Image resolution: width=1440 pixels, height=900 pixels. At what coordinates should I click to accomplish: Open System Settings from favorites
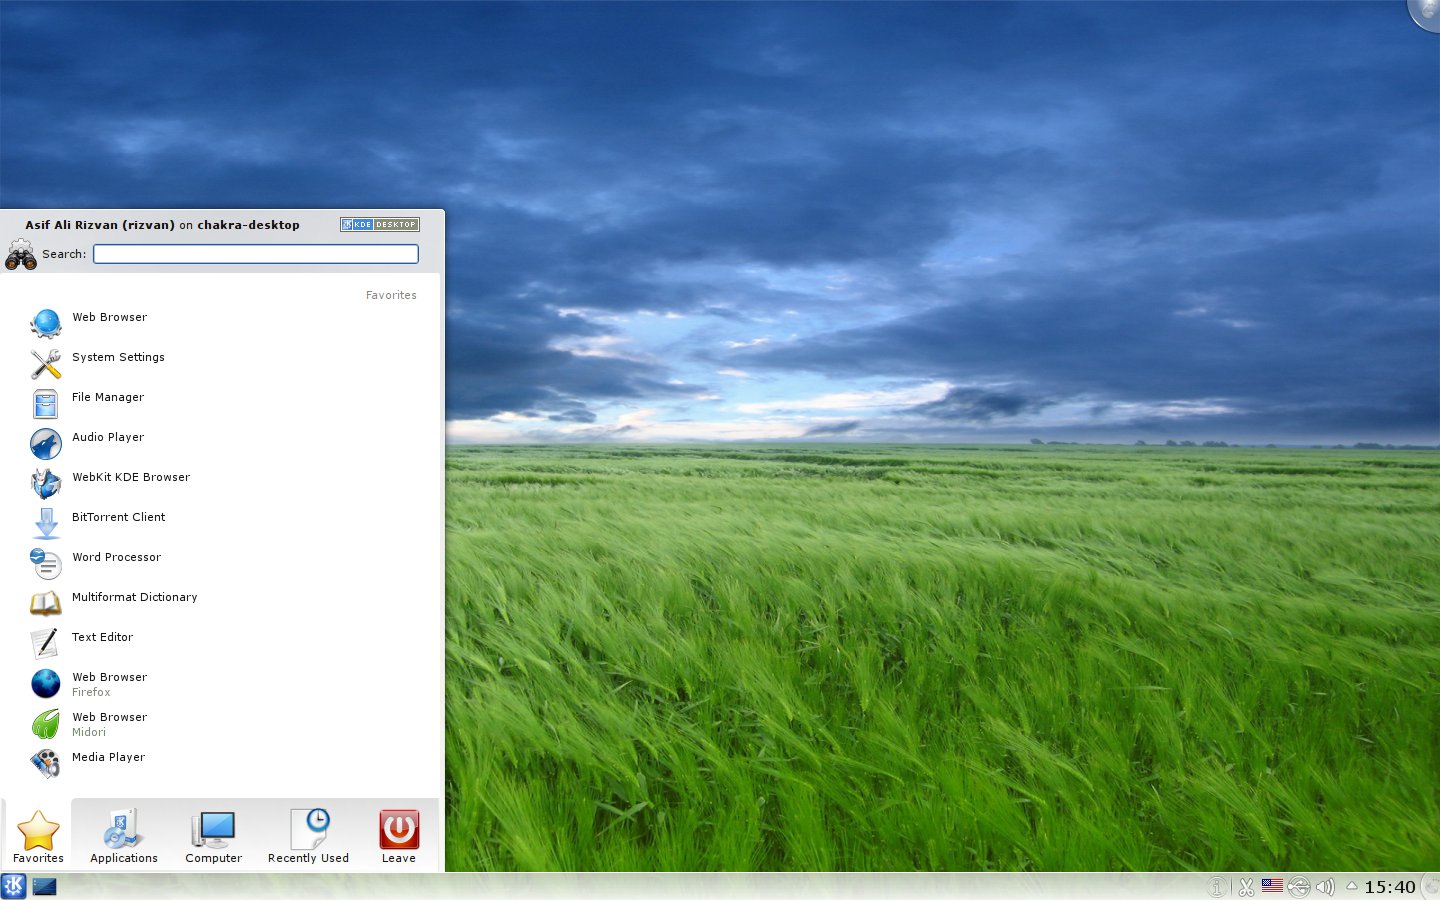(220, 364)
